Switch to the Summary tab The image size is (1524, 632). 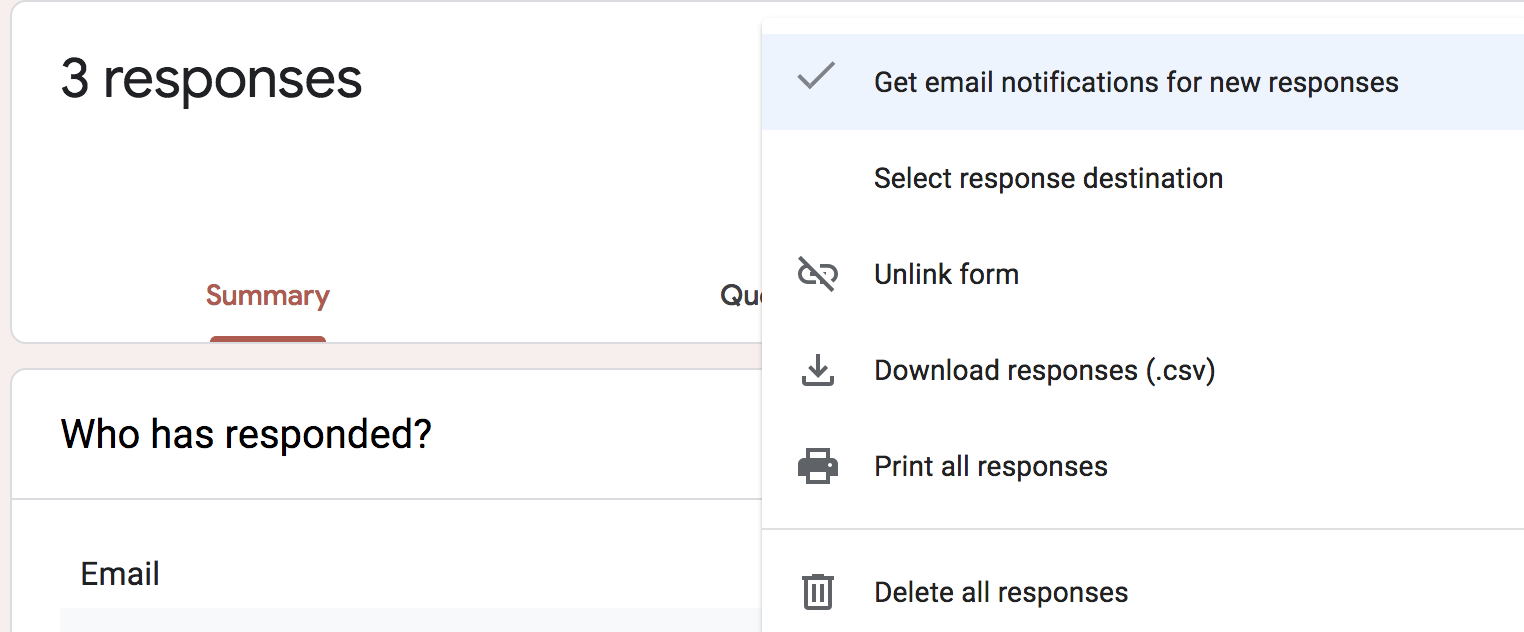pos(268,296)
